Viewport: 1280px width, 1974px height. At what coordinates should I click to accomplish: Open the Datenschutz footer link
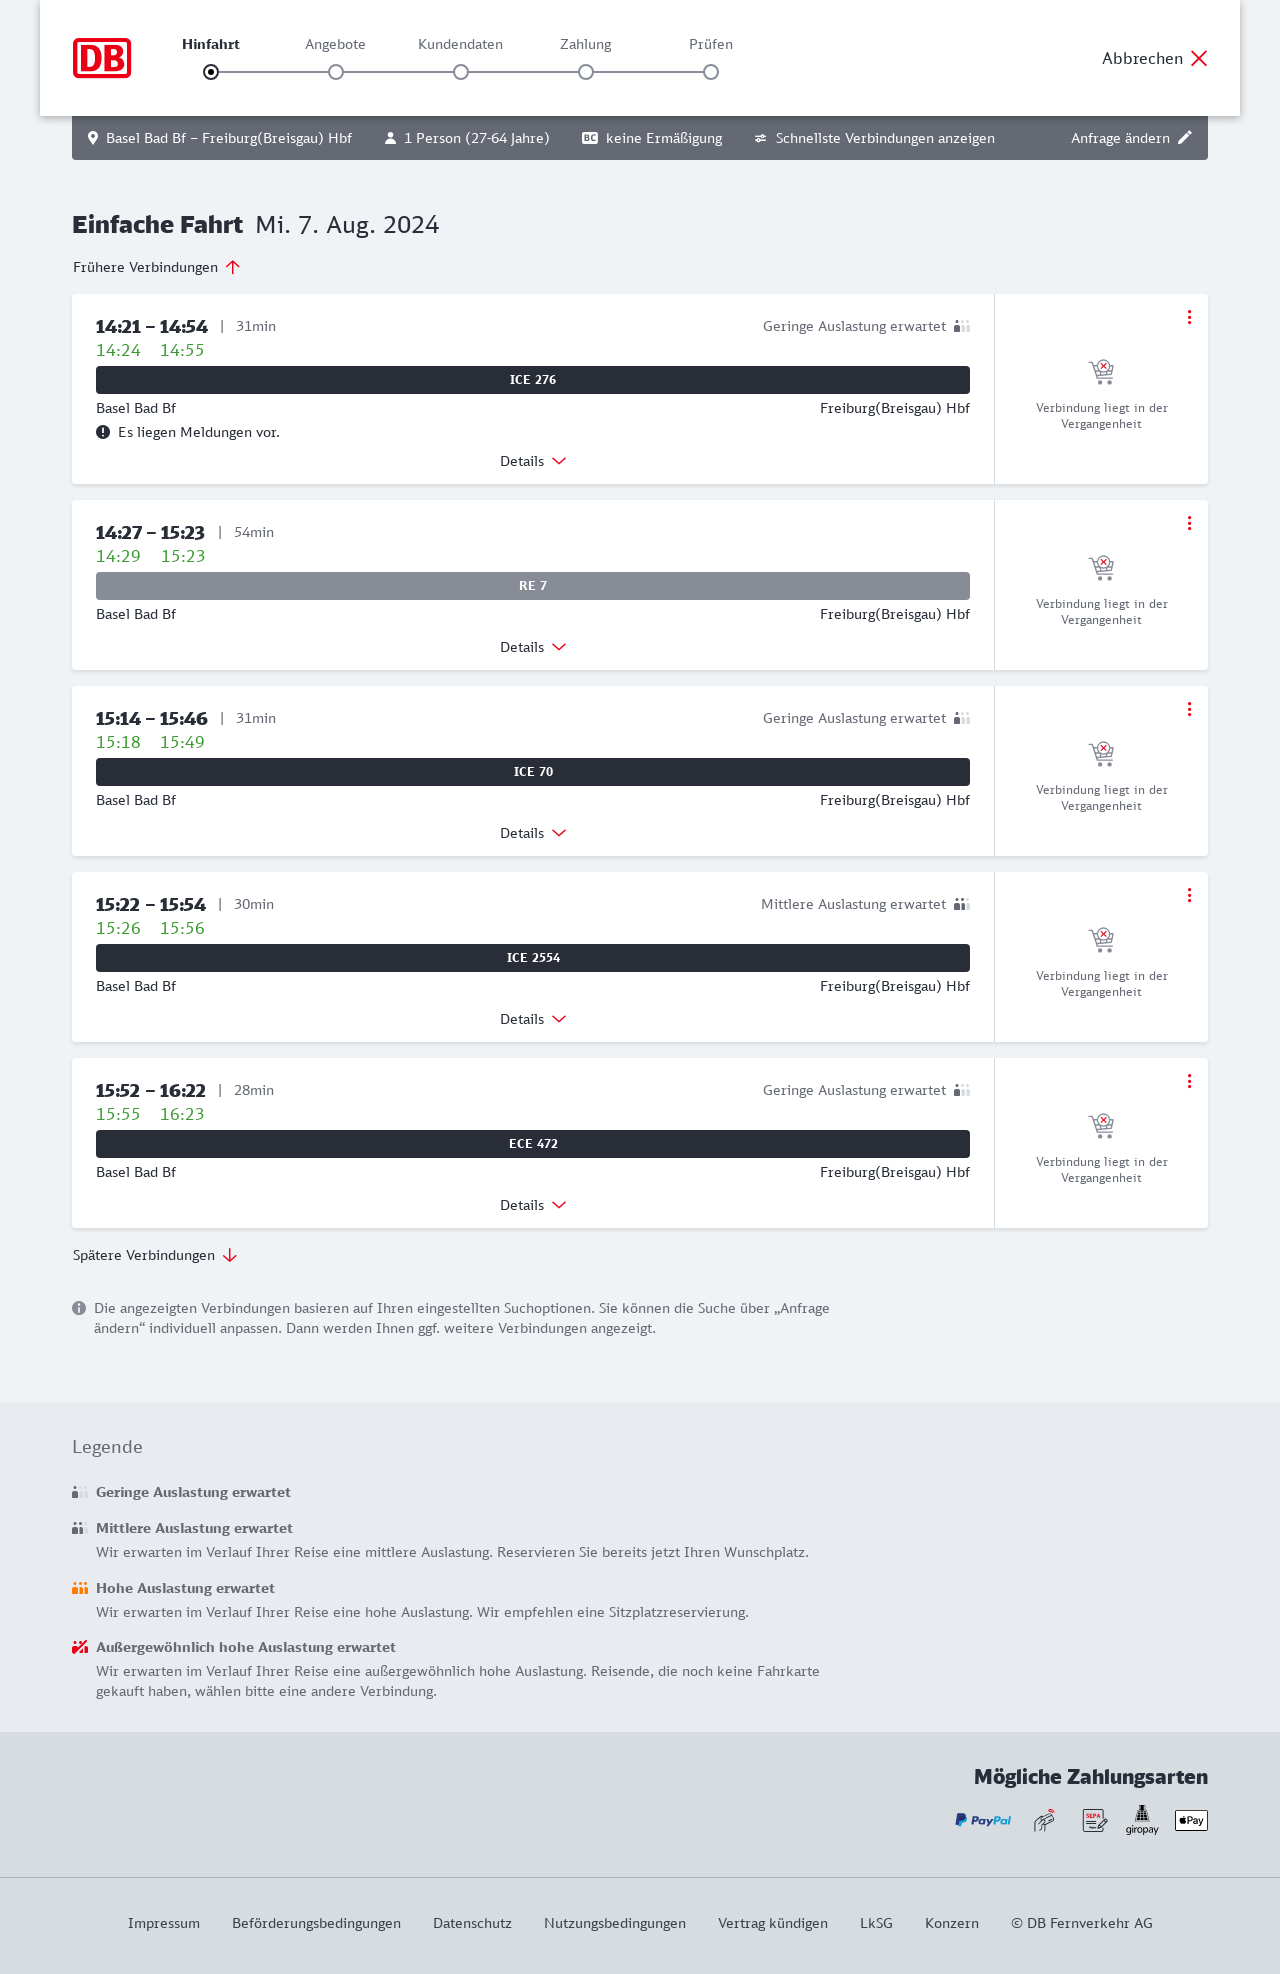point(472,1923)
